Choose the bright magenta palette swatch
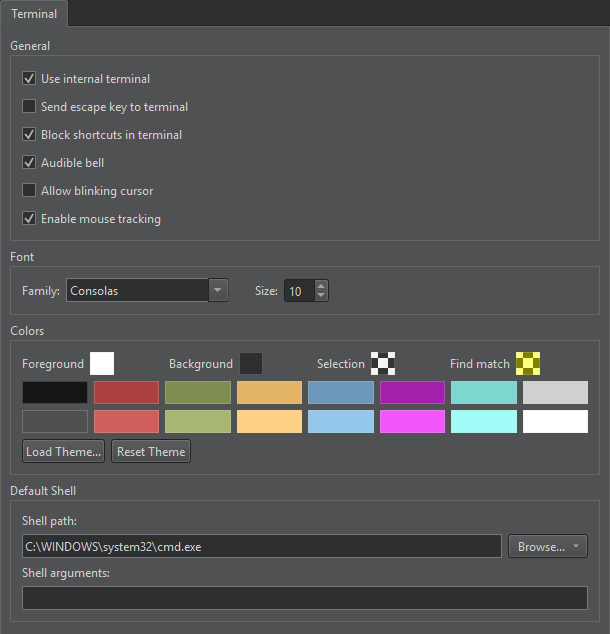 coord(412,421)
